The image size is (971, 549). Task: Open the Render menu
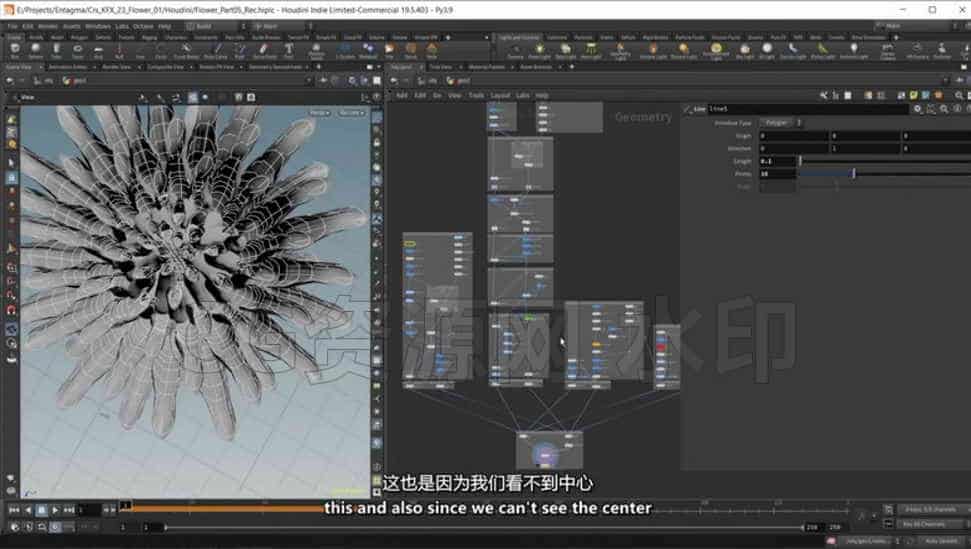(x=48, y=27)
